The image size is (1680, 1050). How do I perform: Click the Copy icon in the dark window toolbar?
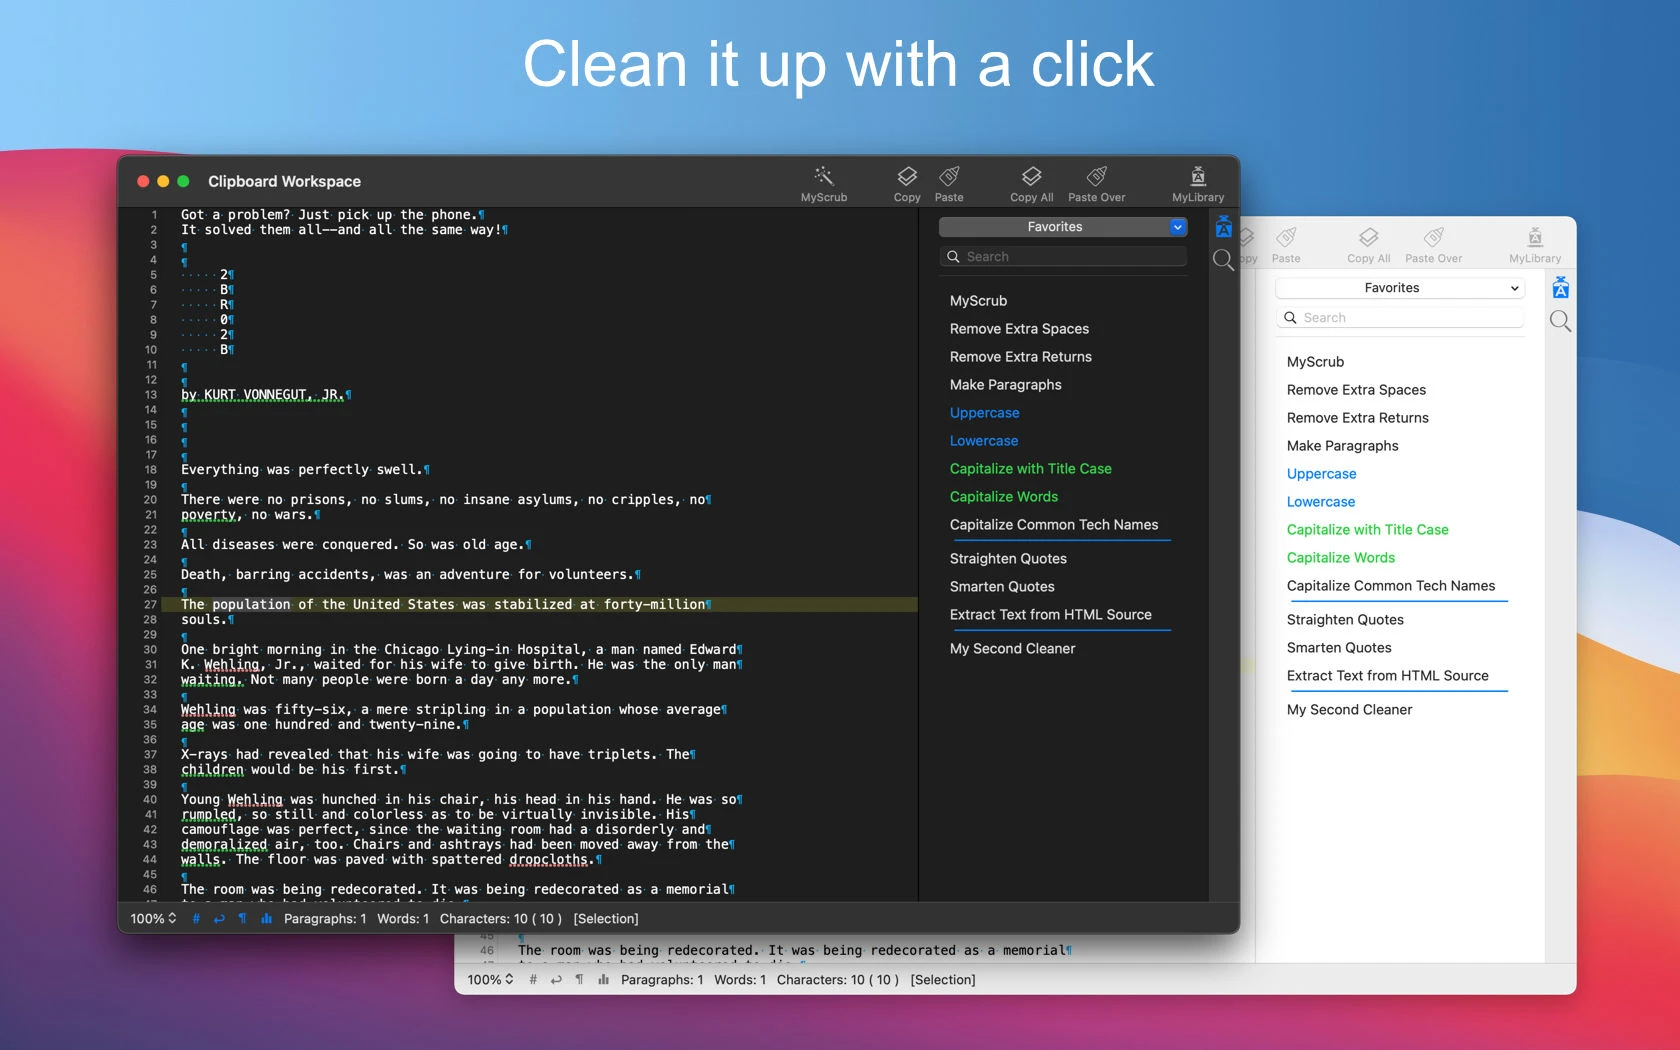point(906,177)
